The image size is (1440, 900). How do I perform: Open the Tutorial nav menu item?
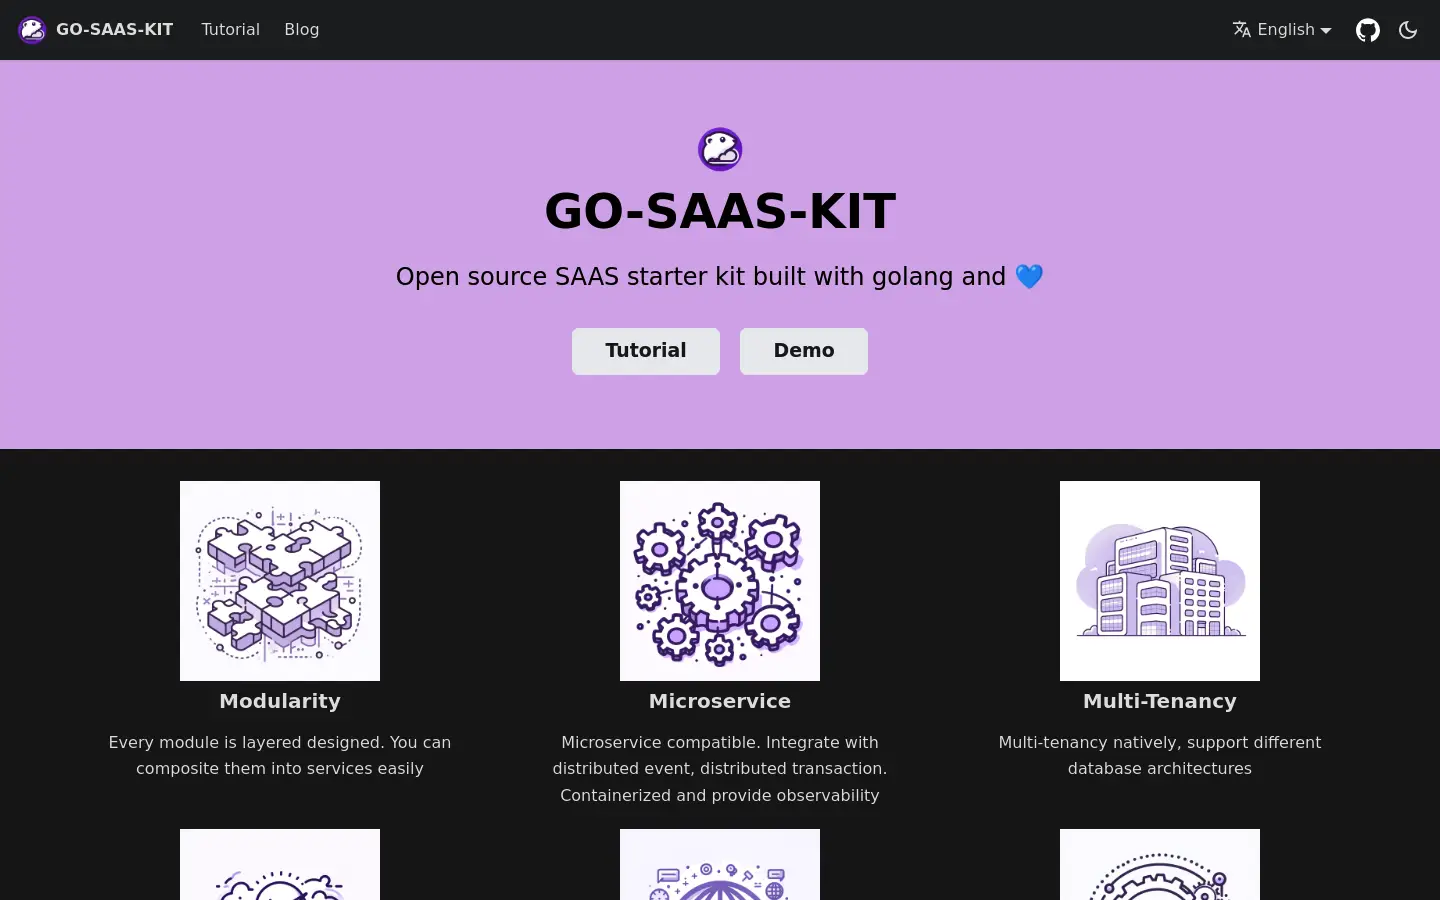click(x=230, y=30)
